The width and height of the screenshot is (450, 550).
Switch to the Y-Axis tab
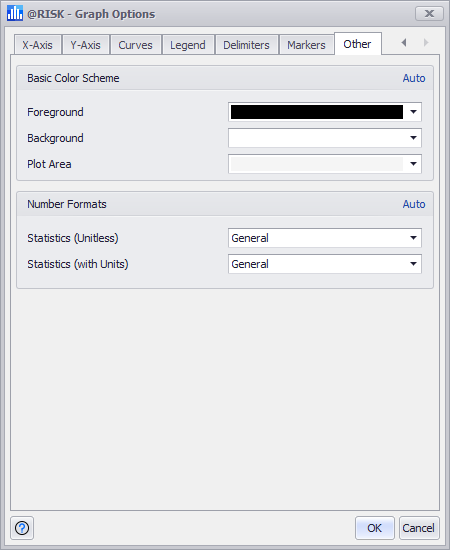pyautogui.click(x=86, y=45)
